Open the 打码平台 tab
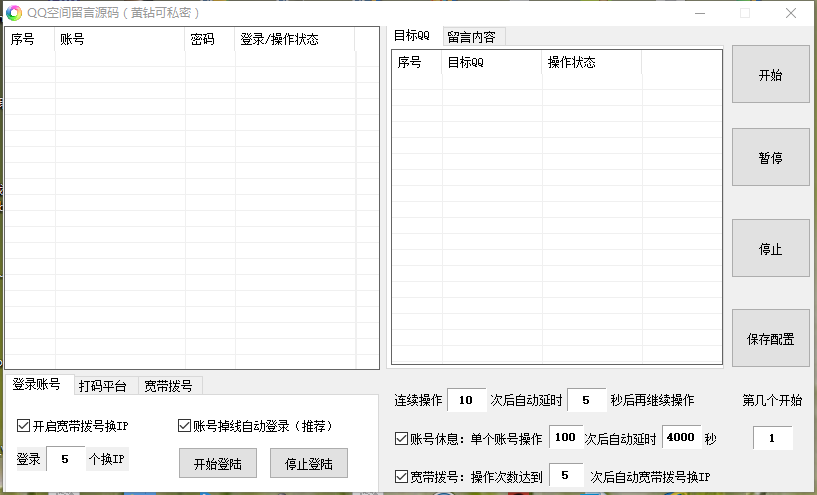Viewport: 817px width, 495px height. [x=106, y=386]
